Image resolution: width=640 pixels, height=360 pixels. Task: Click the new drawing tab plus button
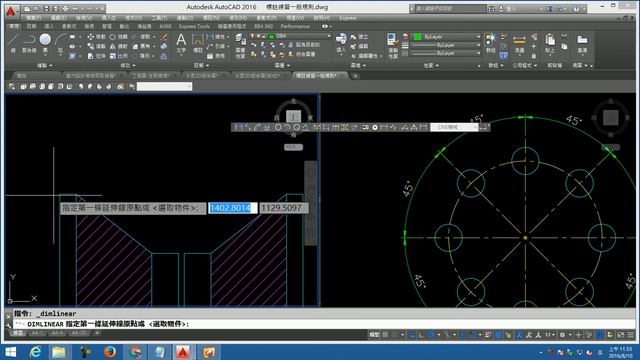coord(356,76)
